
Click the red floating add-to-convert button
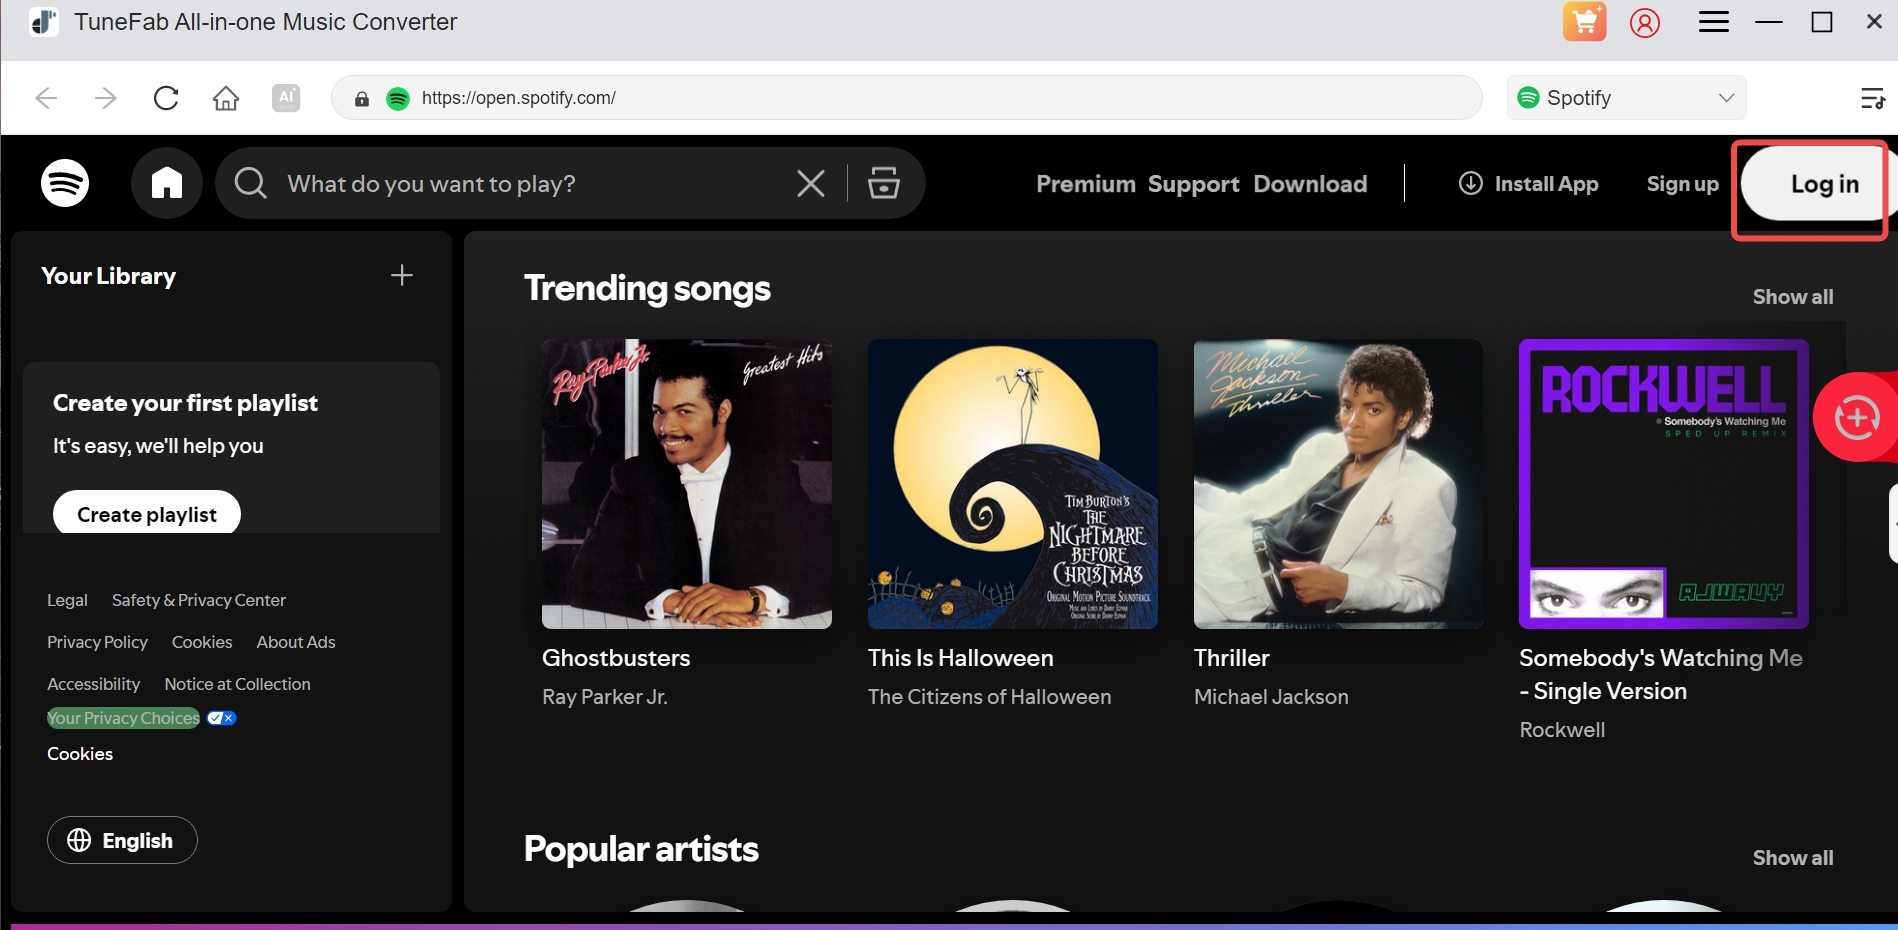coord(1857,417)
